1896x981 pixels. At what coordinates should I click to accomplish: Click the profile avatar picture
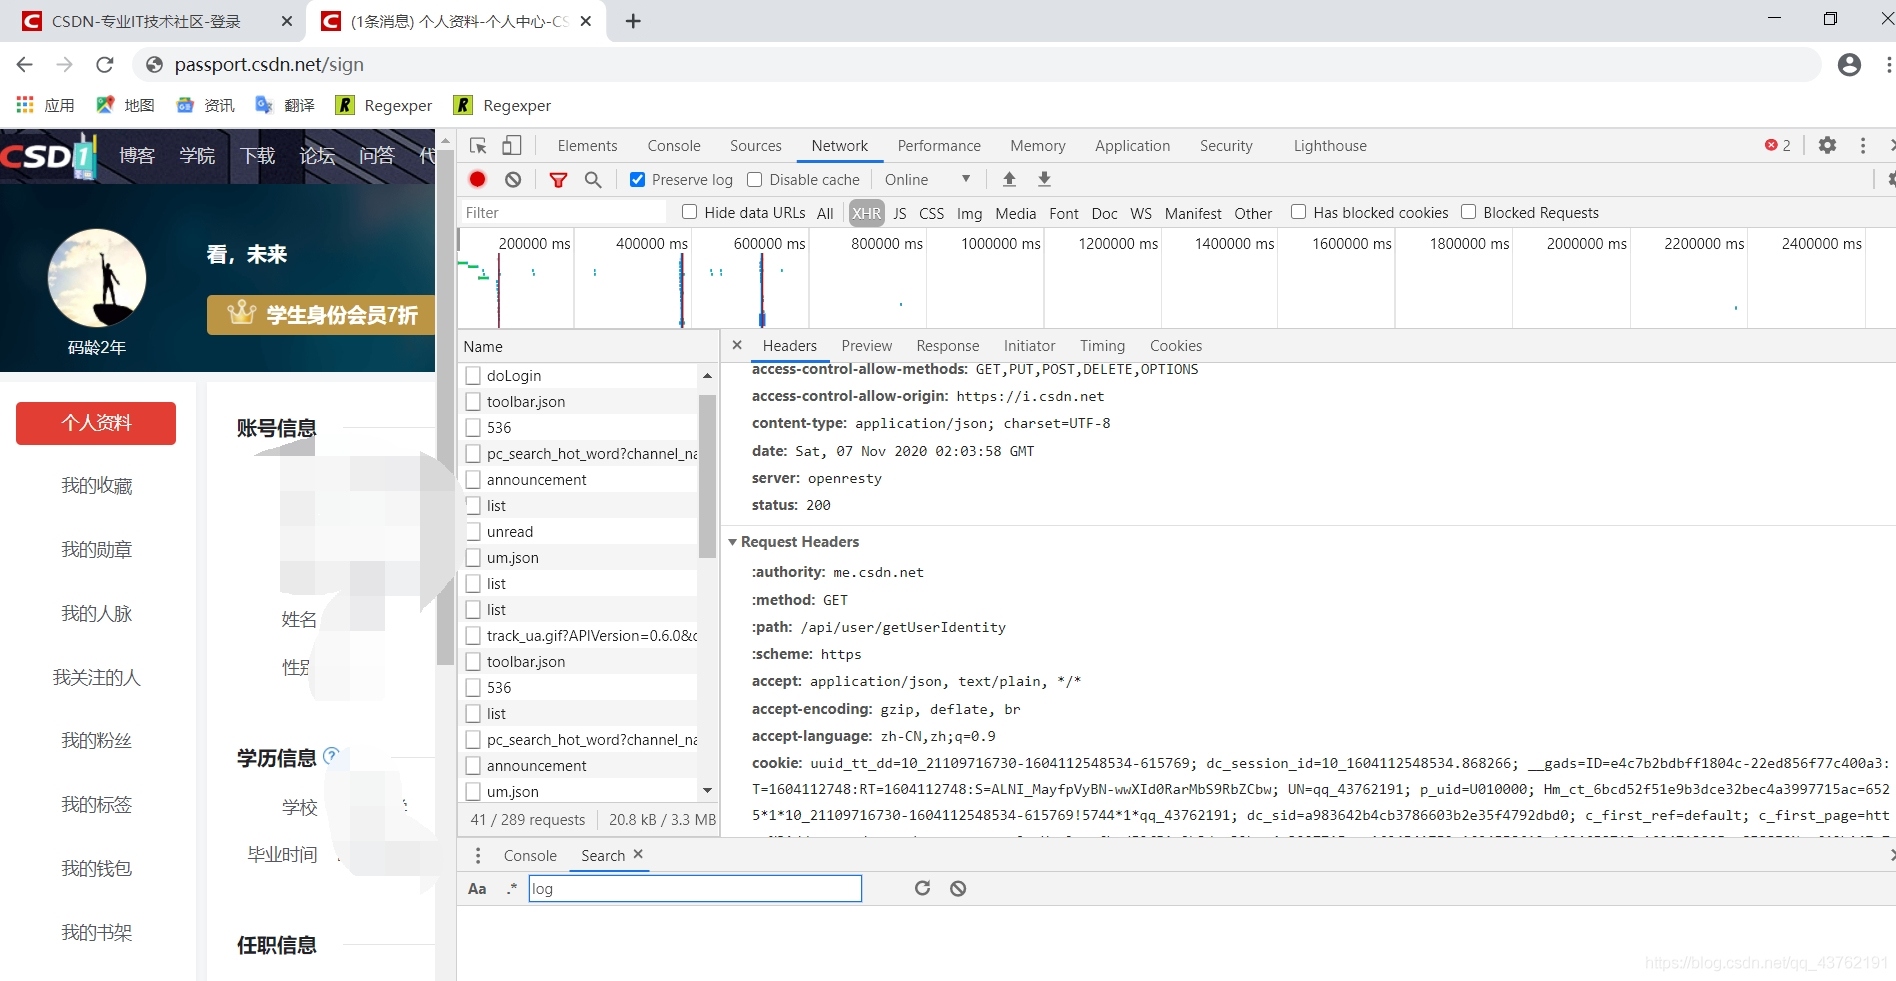pyautogui.click(x=97, y=278)
